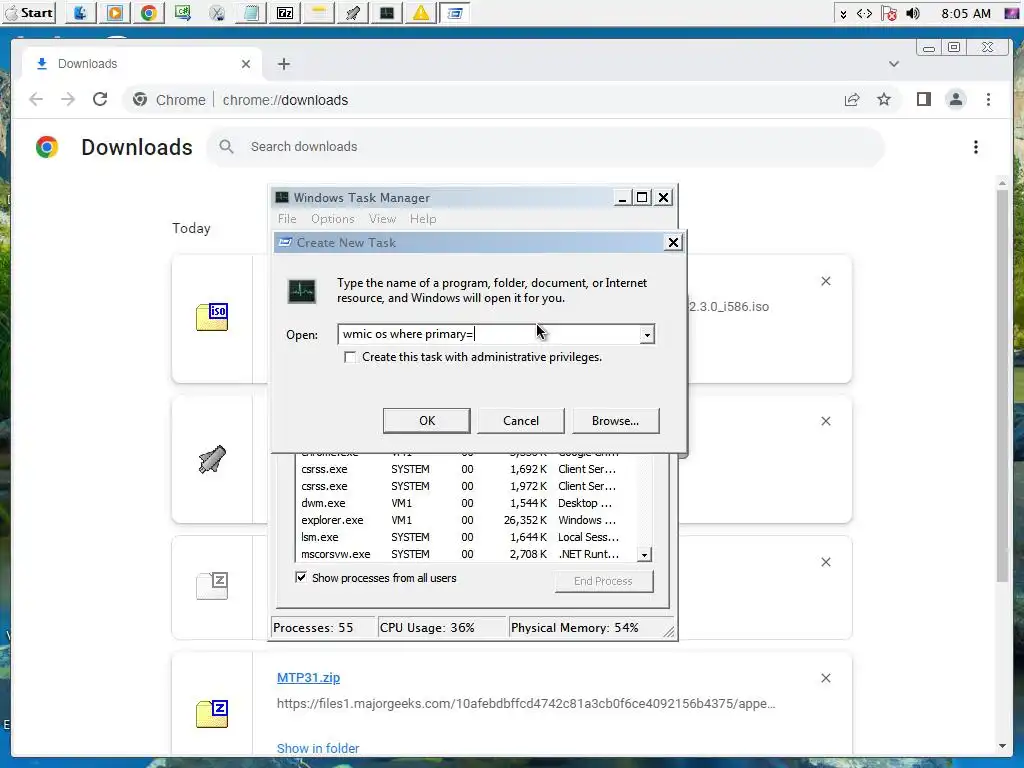
Task: Click the 8:05 AM clock
Action: coord(966,14)
